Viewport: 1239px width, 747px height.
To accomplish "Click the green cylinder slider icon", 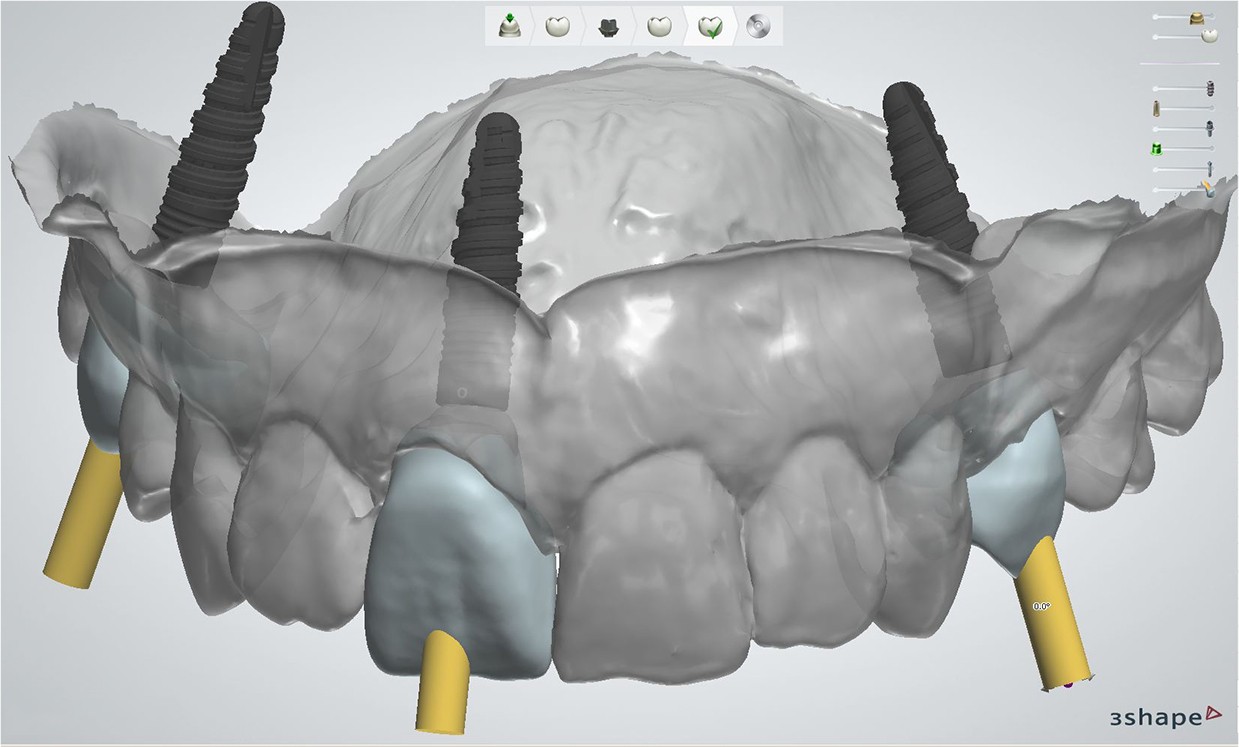I will pyautogui.click(x=1158, y=149).
